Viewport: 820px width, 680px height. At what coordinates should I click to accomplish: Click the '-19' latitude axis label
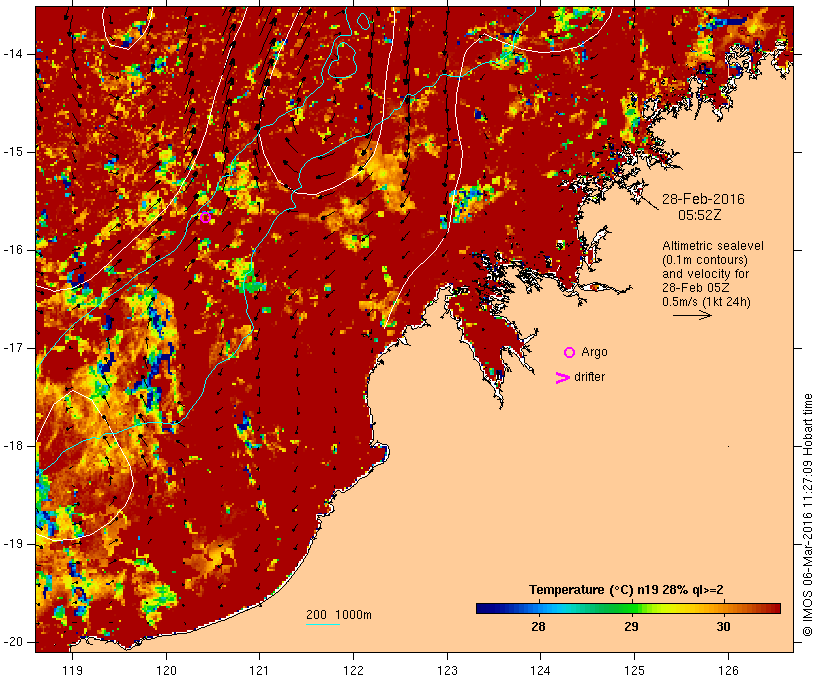pos(12,544)
